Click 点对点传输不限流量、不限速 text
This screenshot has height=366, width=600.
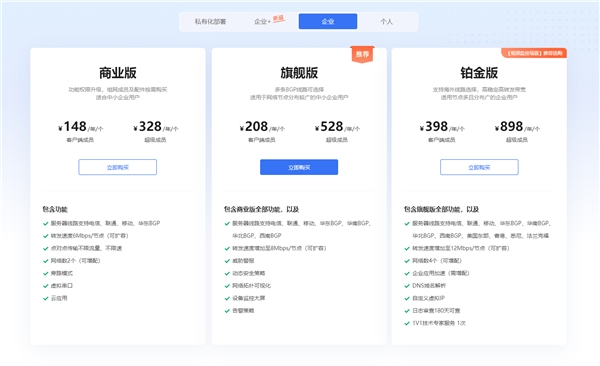tap(86, 248)
